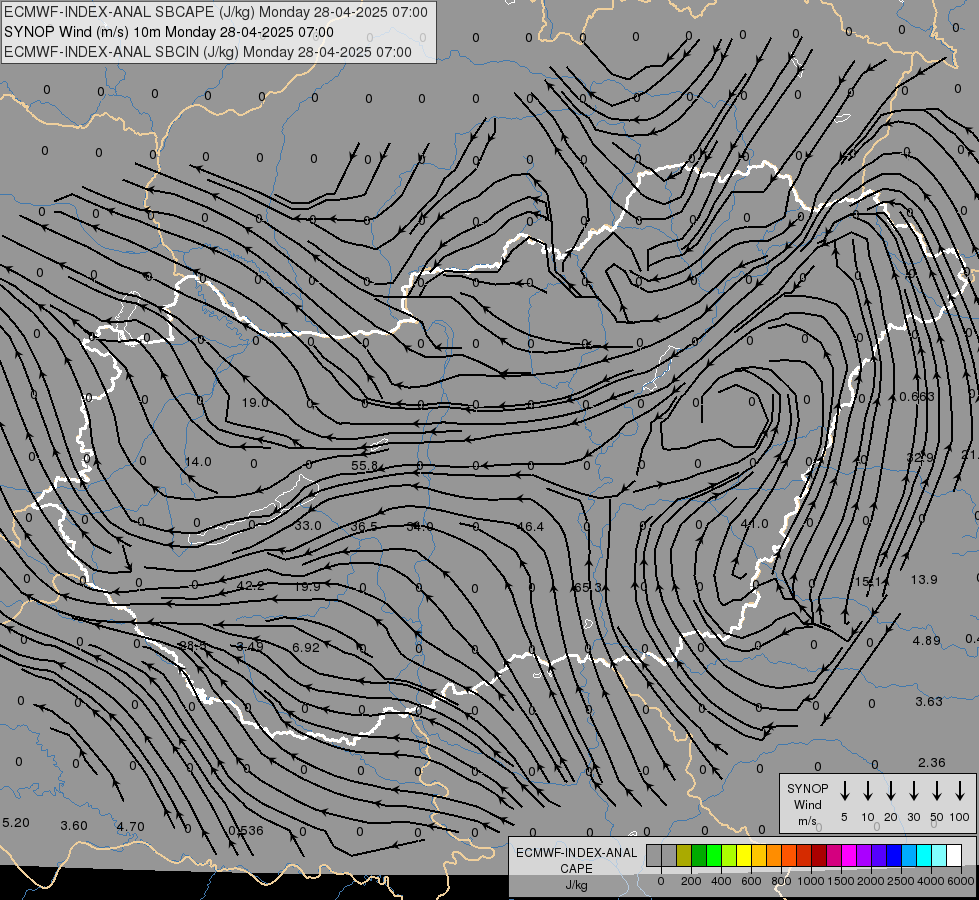Viewport: 979px width, 900px height.
Task: Click the 65.3 value on the map
Action: [587, 588]
